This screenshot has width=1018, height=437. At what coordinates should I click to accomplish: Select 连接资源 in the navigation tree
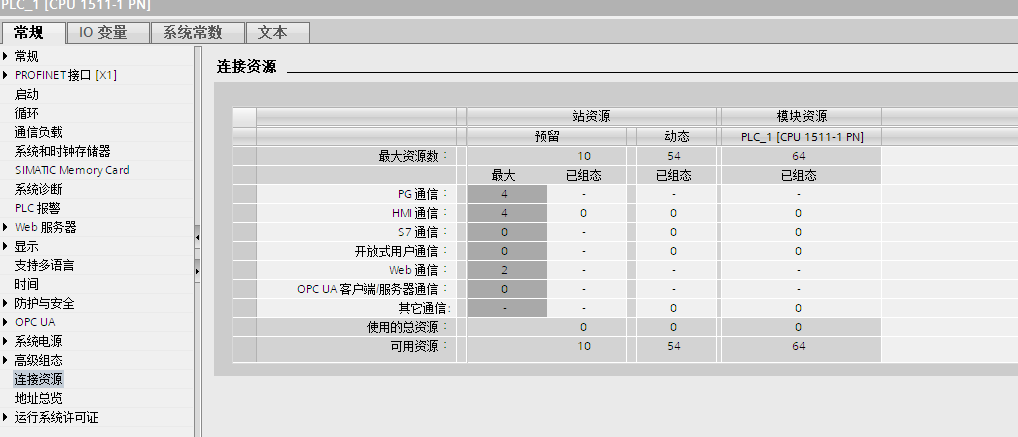click(38, 379)
